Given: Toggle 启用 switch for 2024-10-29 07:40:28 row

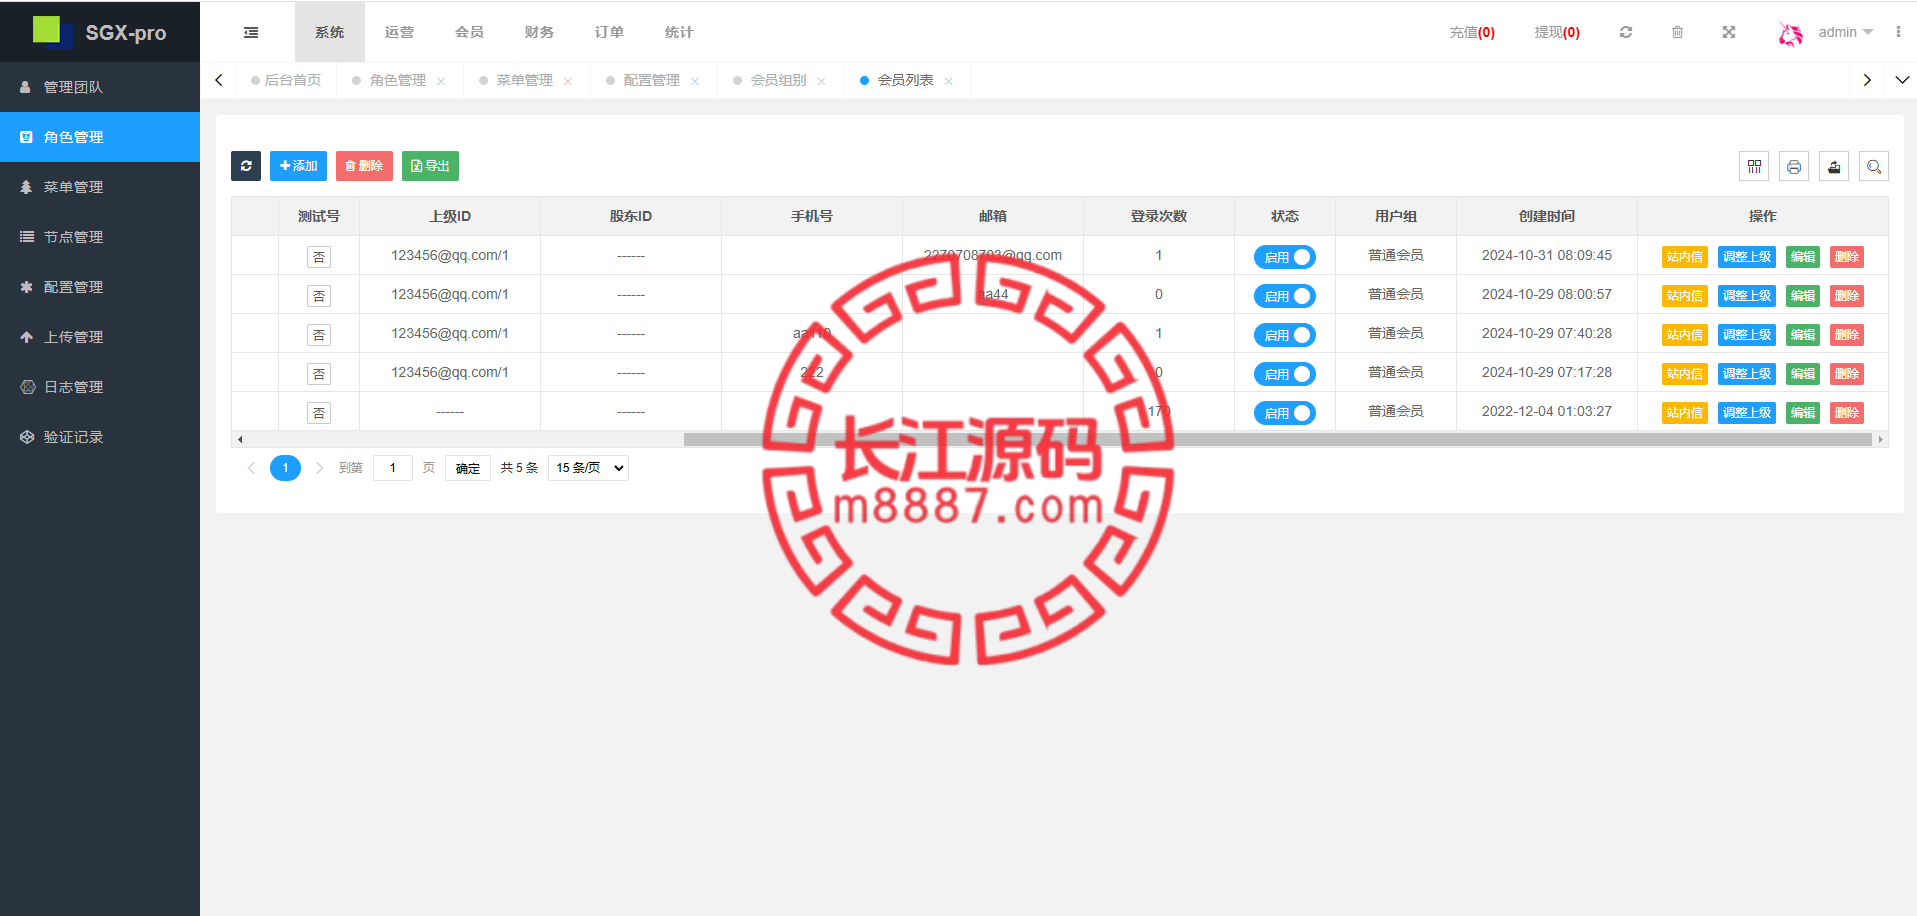Looking at the screenshot, I should tap(1285, 335).
